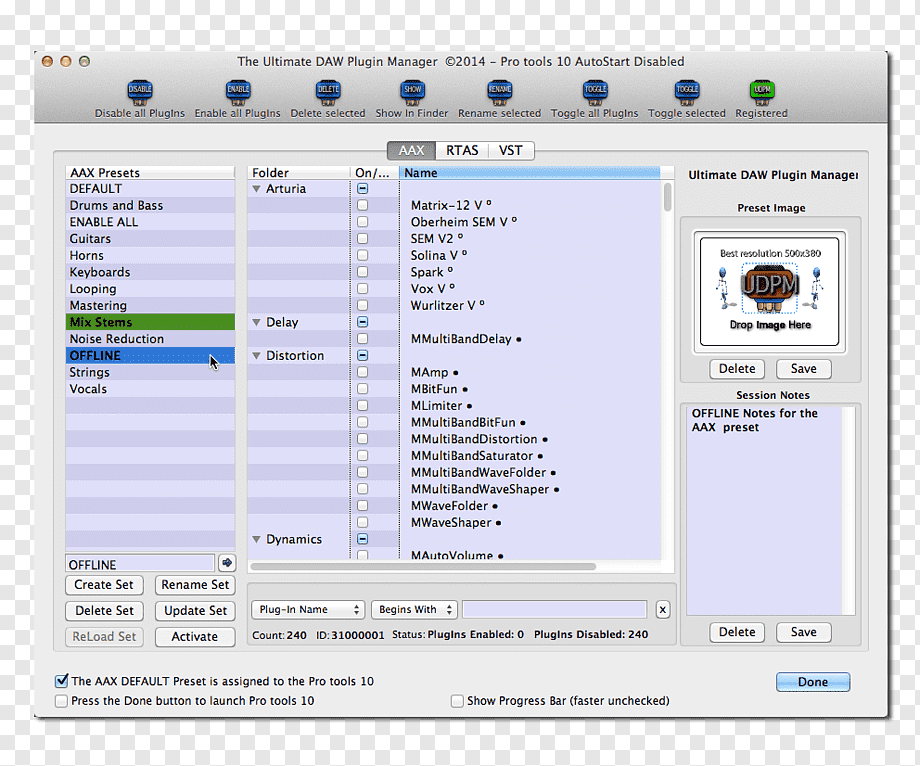Check Show Progress Bar checkbox
Viewport: 920px width, 766px height.
(457, 701)
